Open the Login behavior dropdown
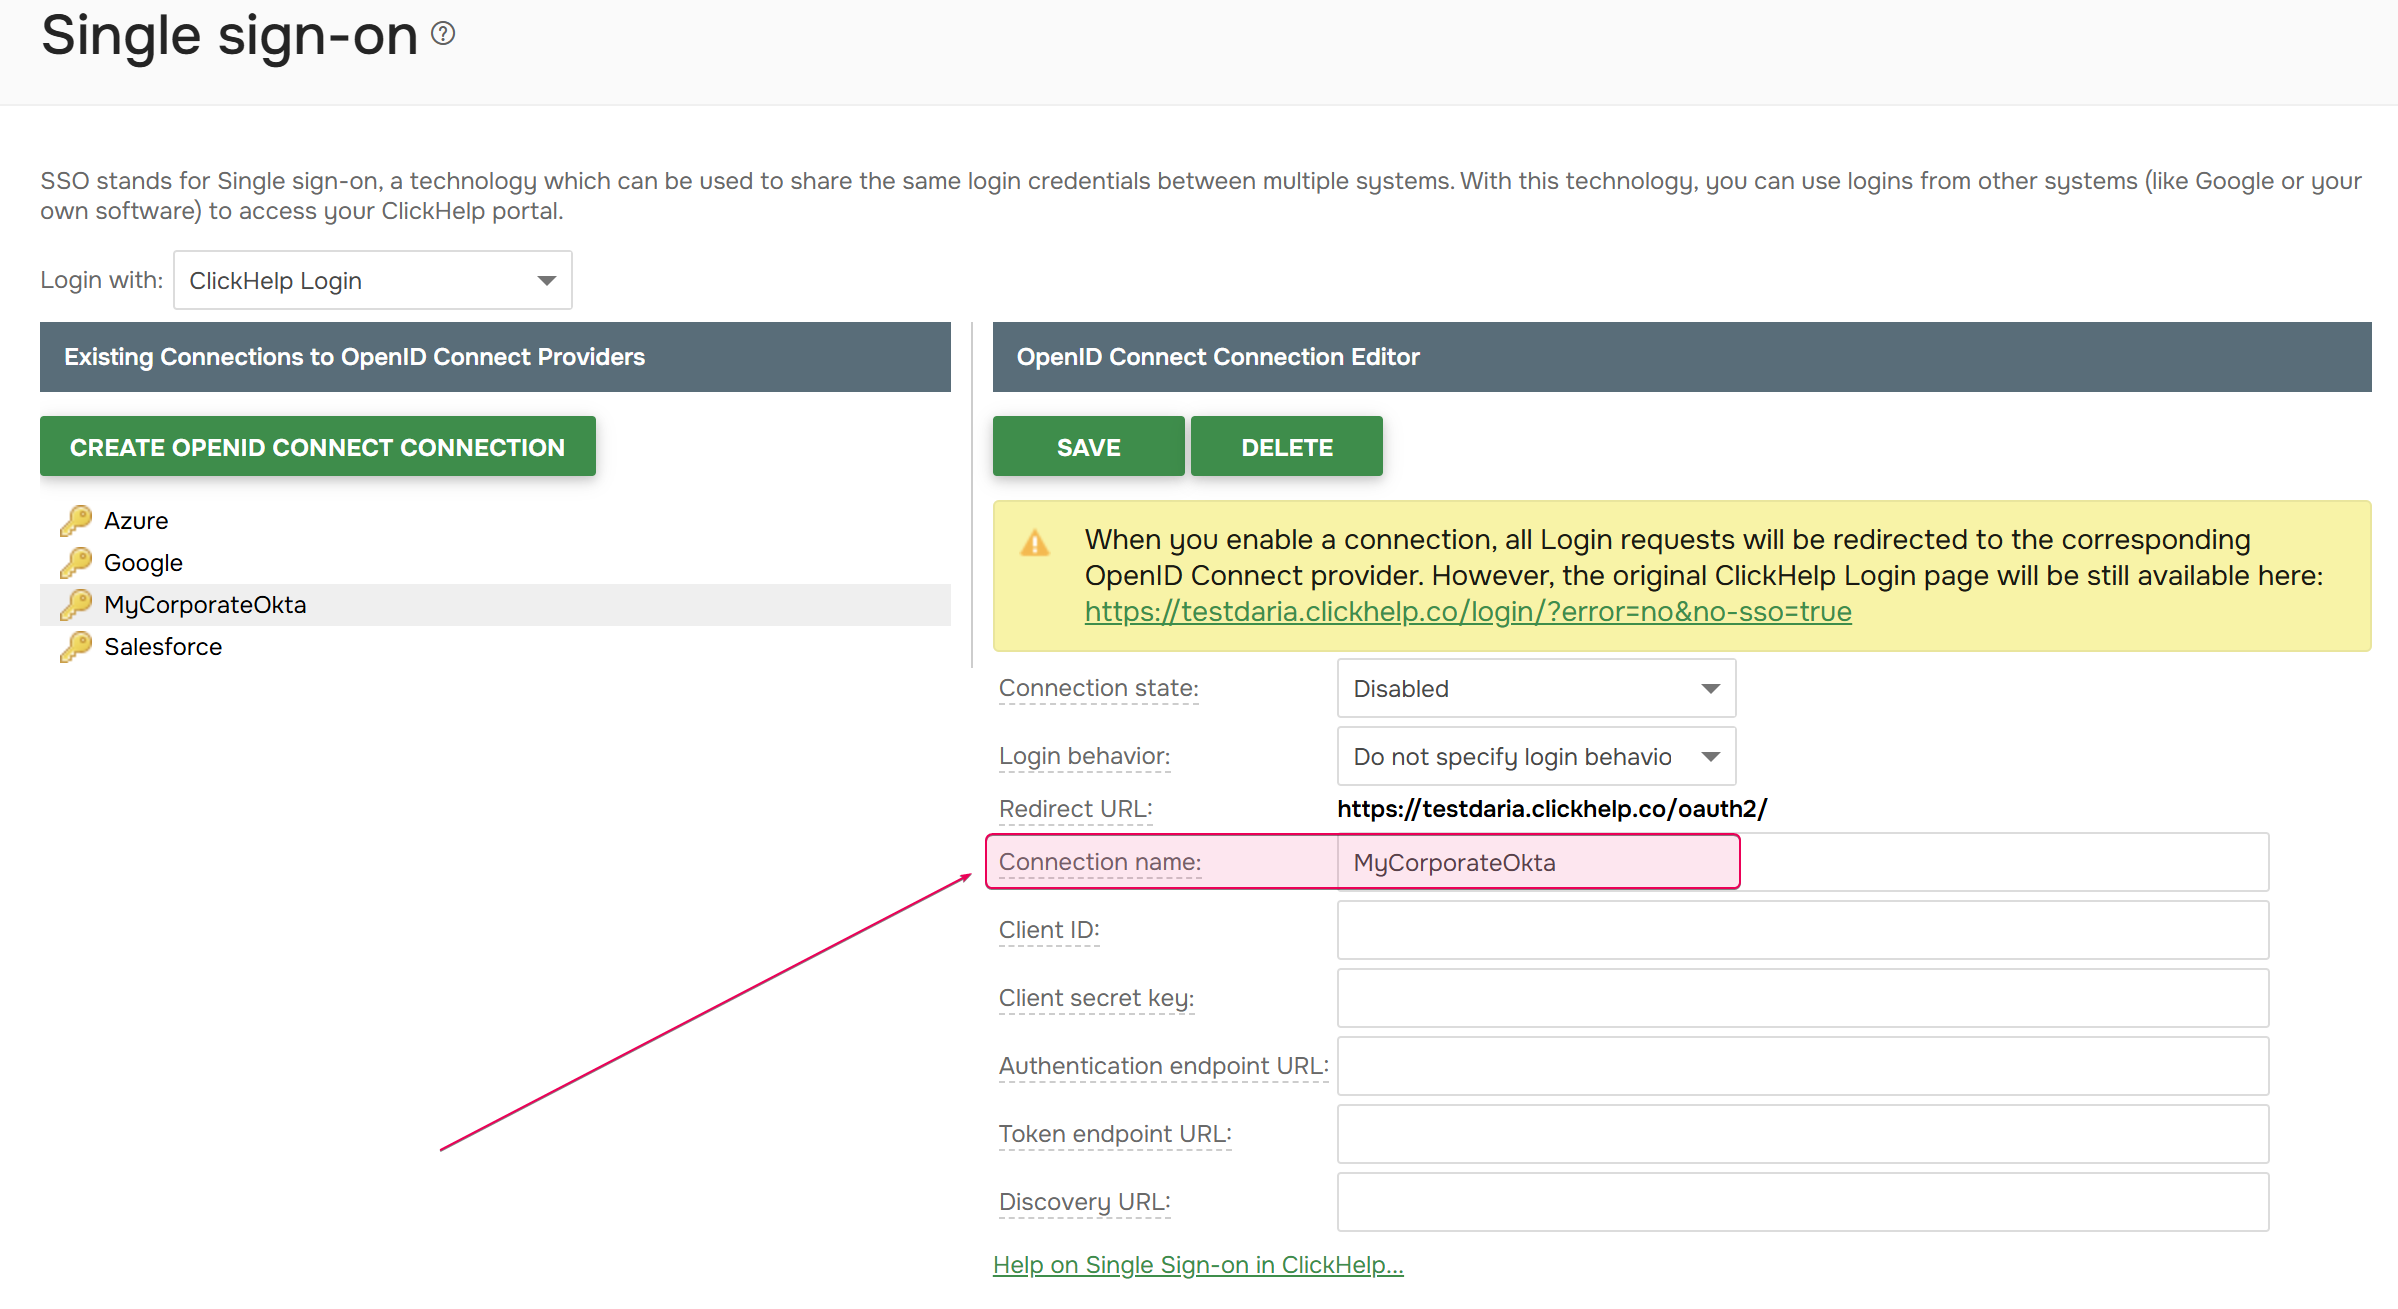Viewport: 2398px width, 1309px height. coord(1535,756)
